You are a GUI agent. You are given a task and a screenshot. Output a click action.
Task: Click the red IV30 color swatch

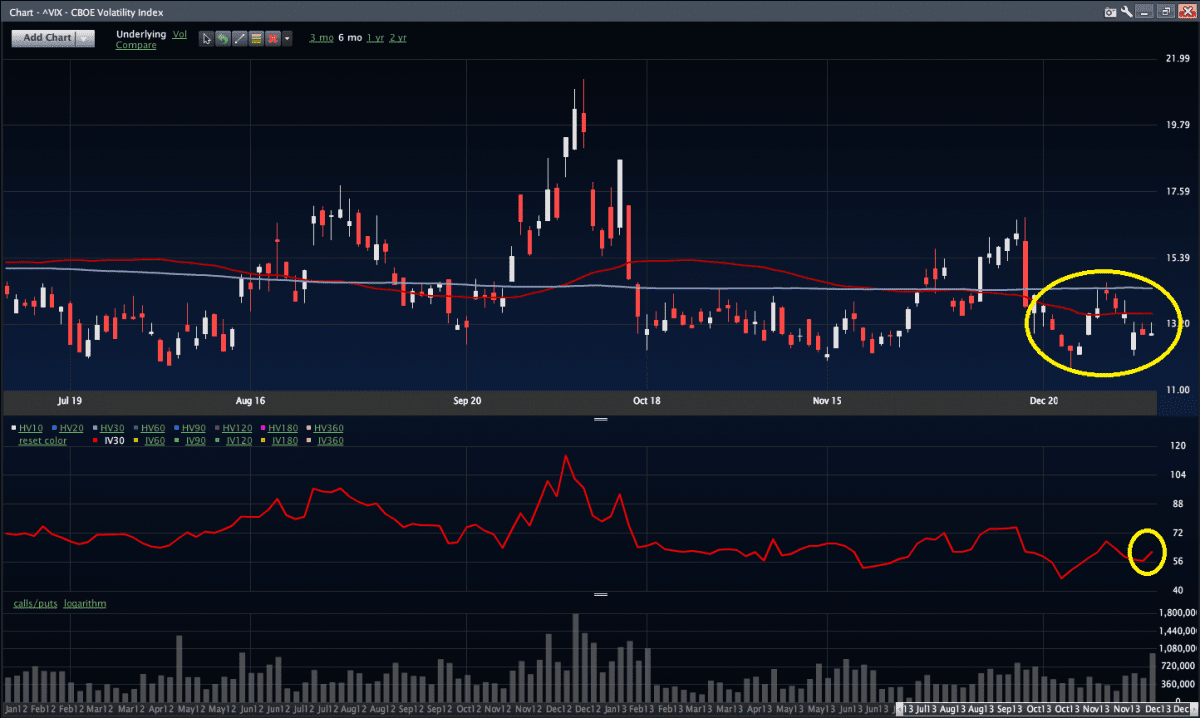(x=93, y=440)
